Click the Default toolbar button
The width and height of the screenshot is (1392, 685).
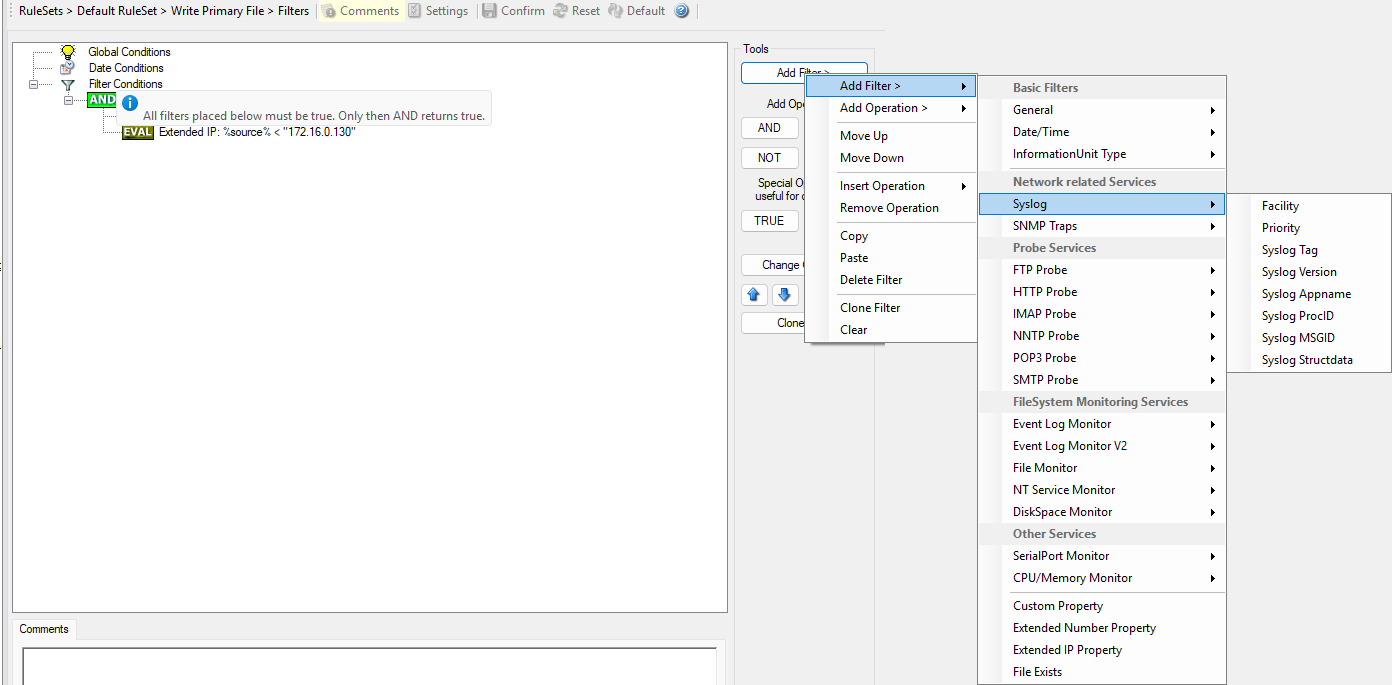(x=637, y=11)
